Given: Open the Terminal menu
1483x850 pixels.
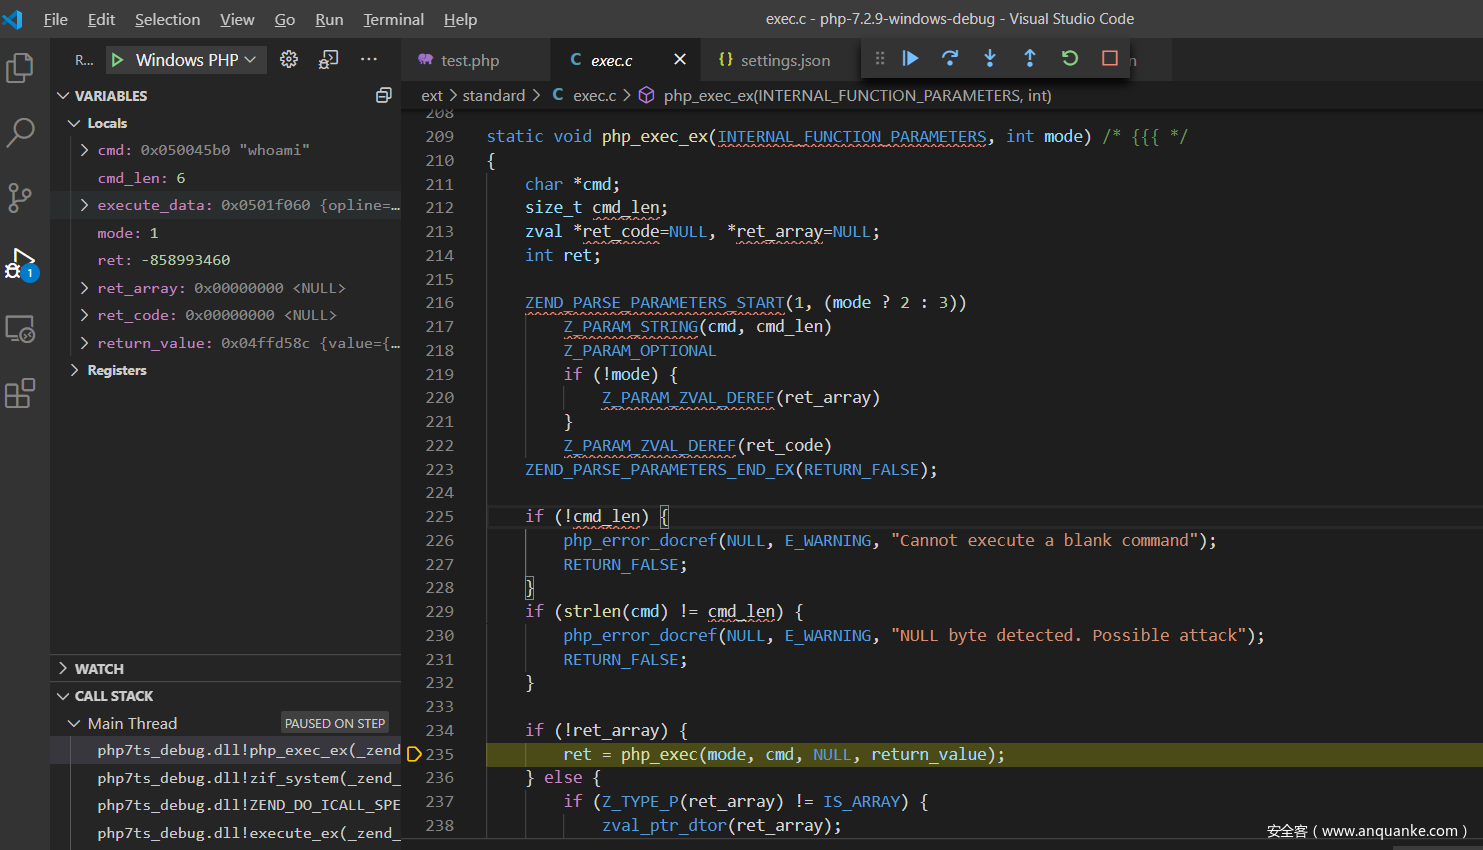Looking at the screenshot, I should [x=393, y=19].
